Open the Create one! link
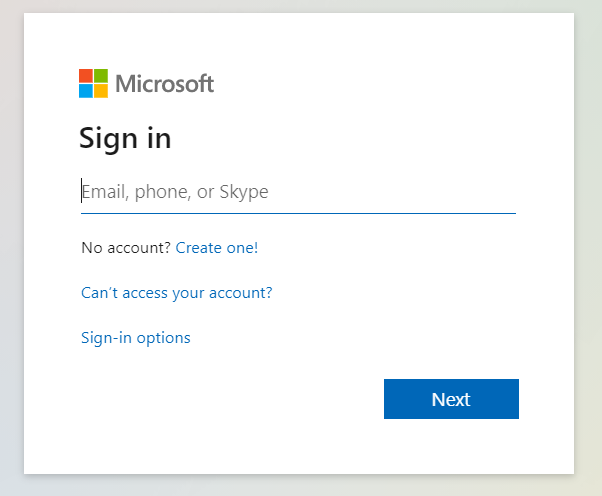 [x=217, y=248]
